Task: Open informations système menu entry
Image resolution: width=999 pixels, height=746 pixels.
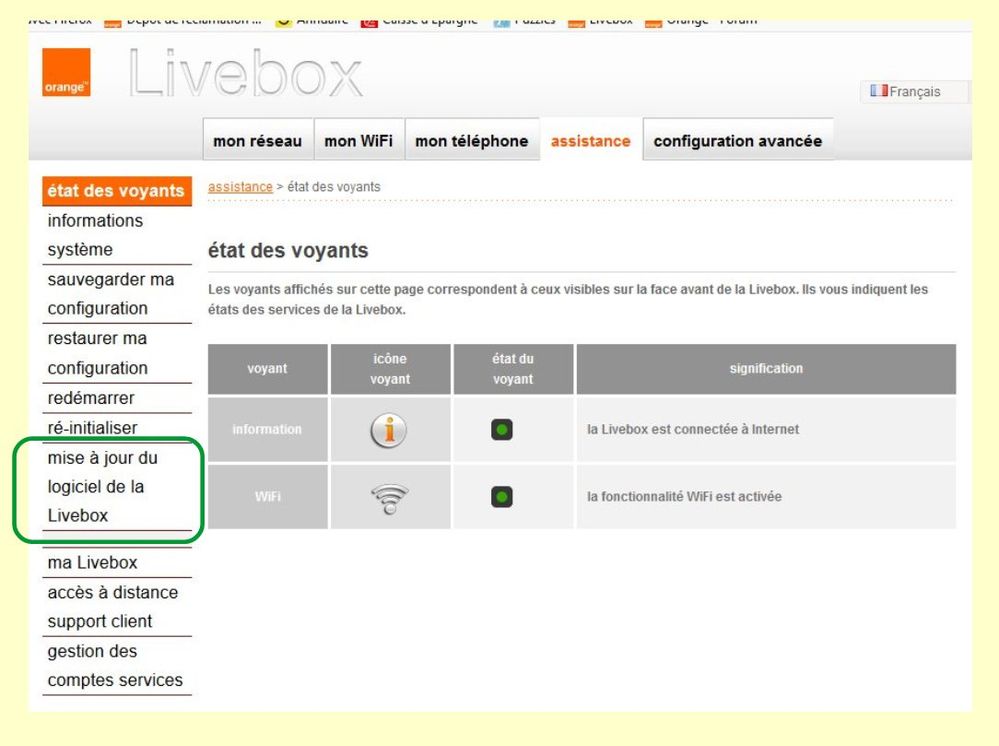Action: point(117,235)
